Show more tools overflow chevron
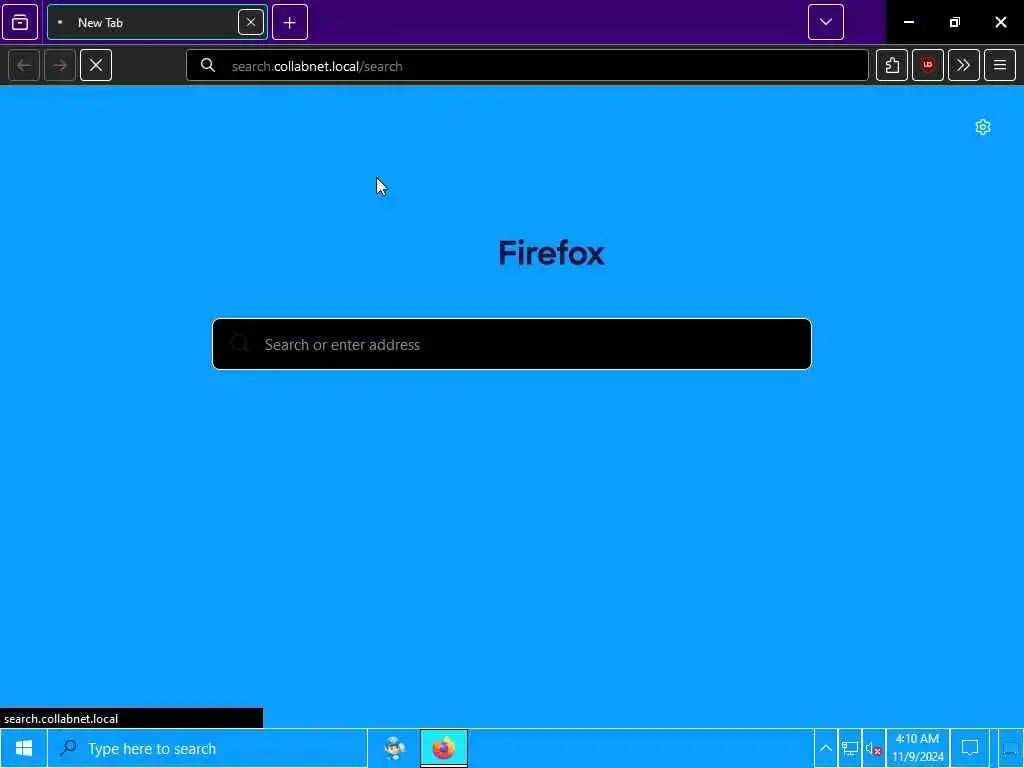This screenshot has width=1024, height=768. (x=964, y=65)
